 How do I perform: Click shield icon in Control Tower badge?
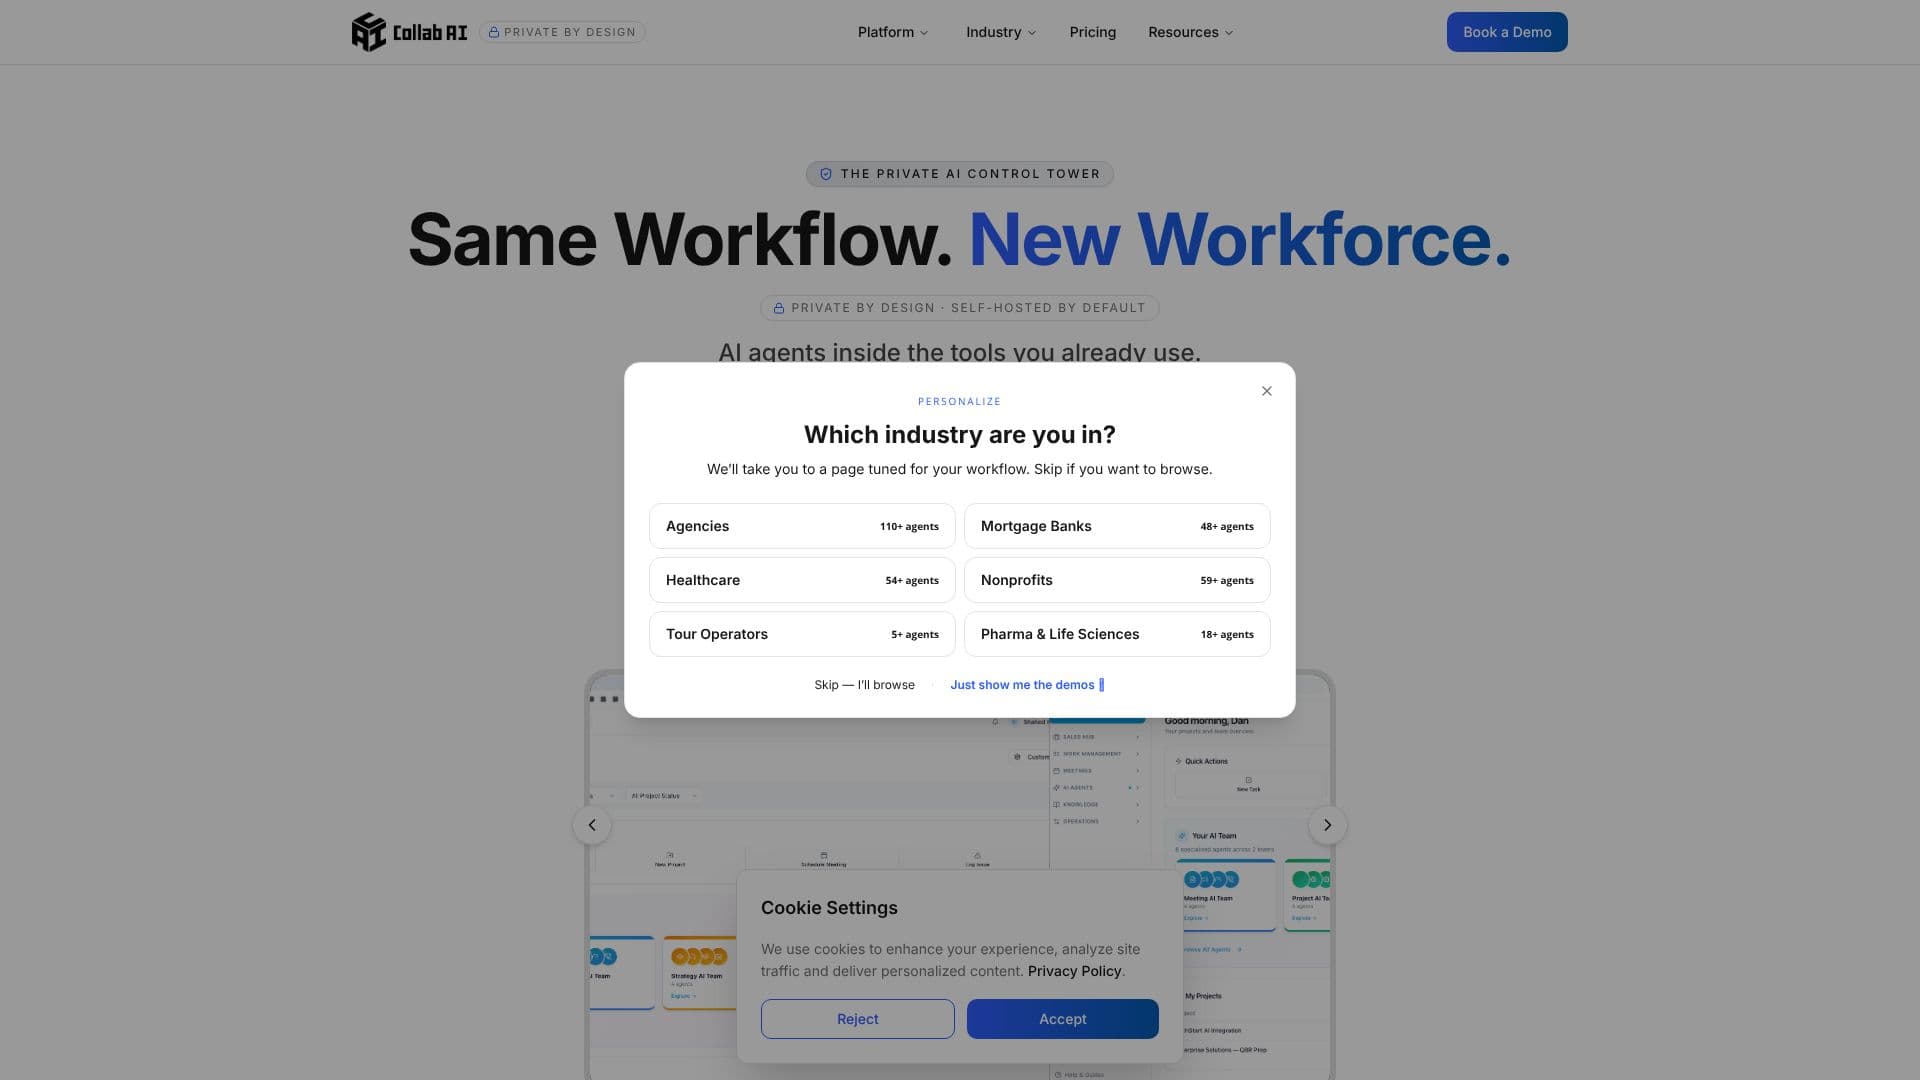tap(826, 174)
